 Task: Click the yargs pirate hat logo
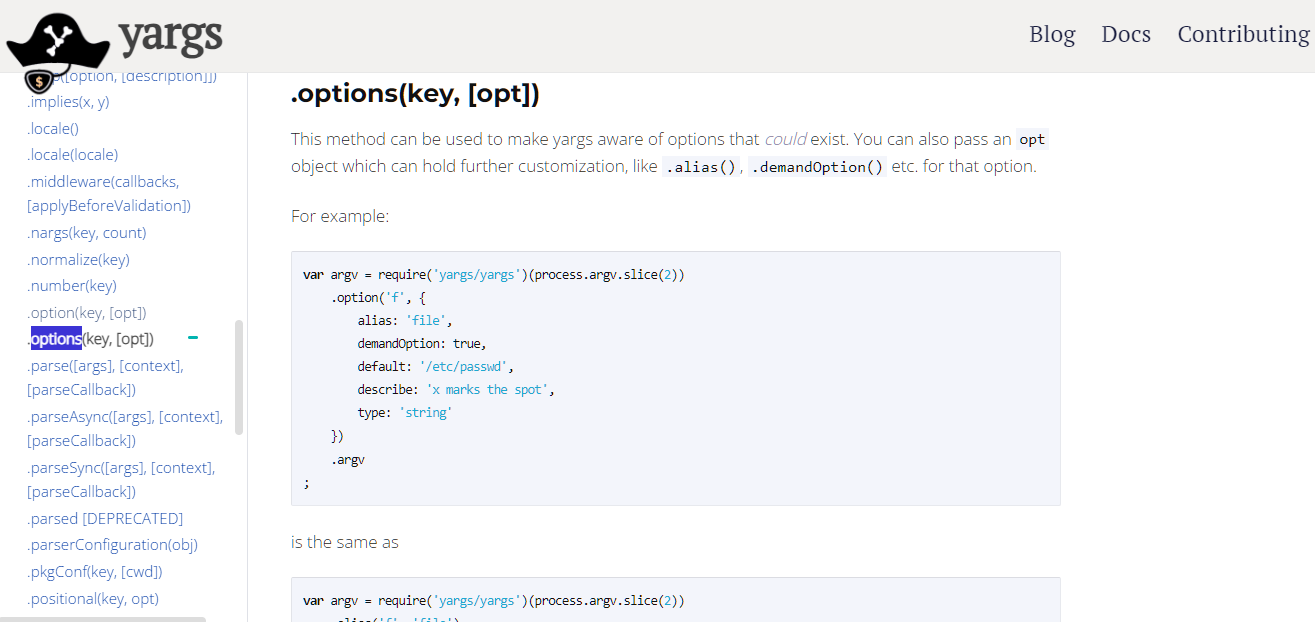point(58,52)
